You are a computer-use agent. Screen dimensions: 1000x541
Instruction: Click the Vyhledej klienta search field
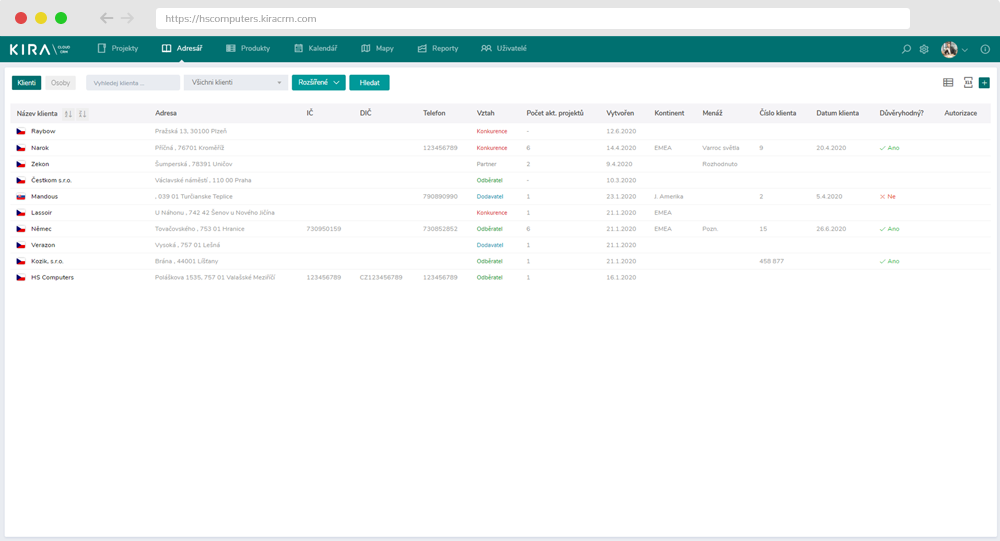[133, 83]
